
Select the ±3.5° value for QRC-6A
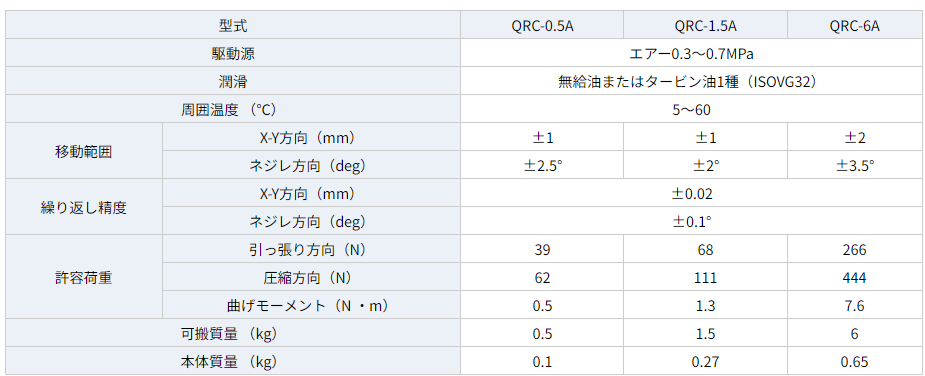pos(855,165)
